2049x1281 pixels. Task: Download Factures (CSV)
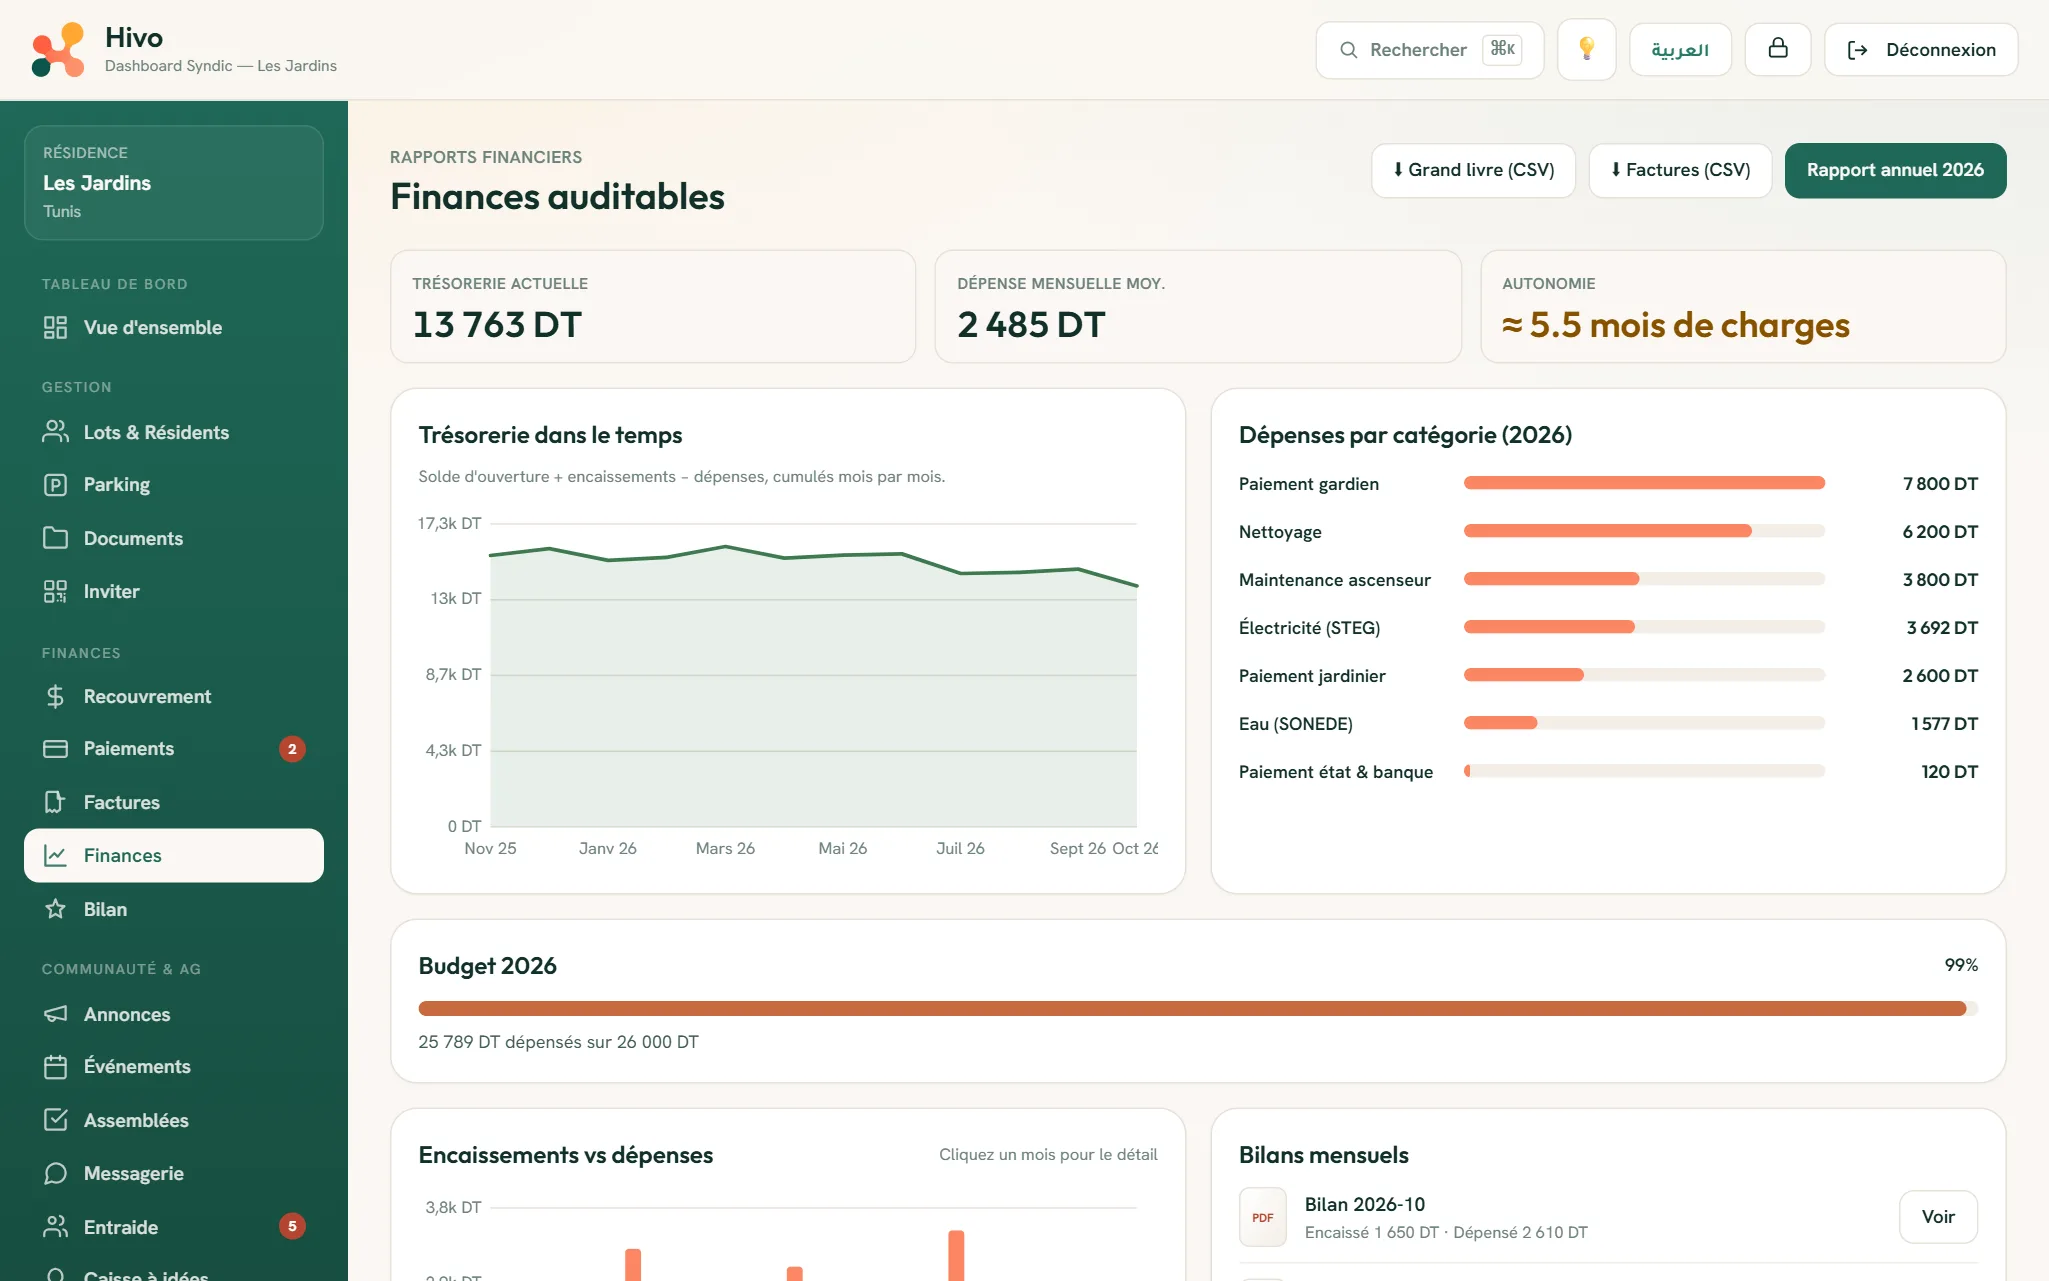[x=1680, y=170]
